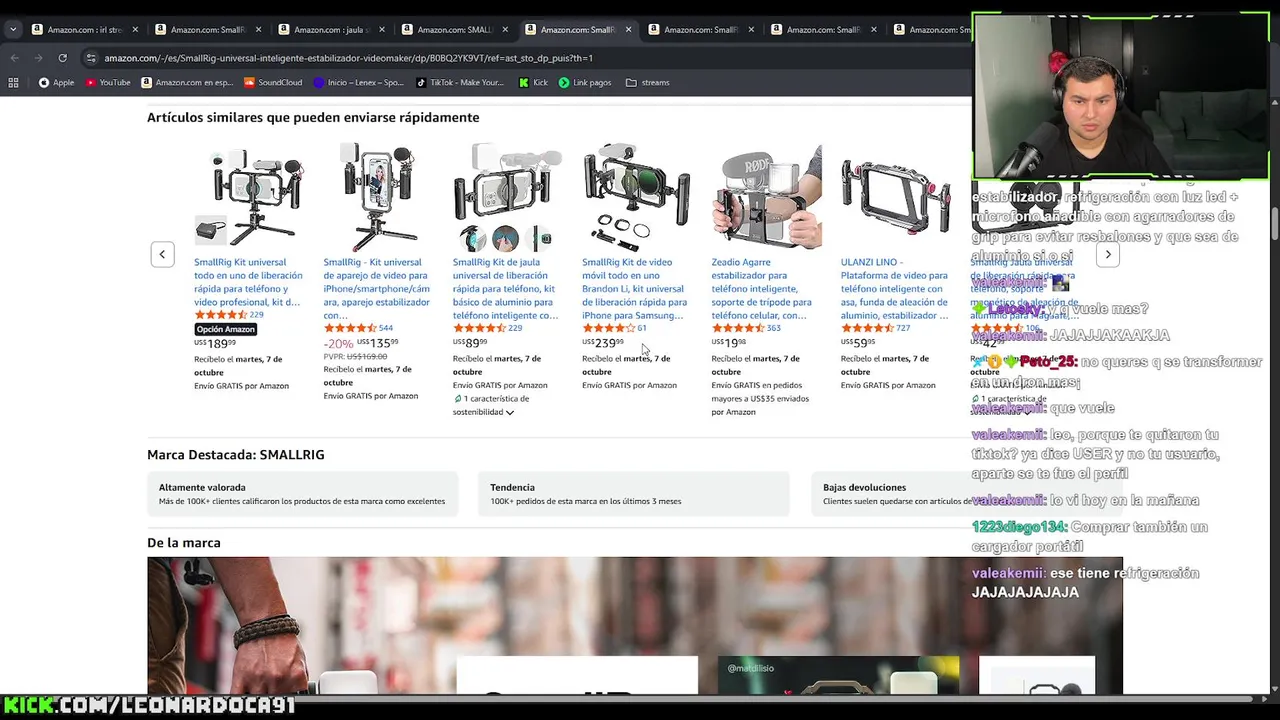Open the 727 reviews count link
This screenshot has height=720, width=1280.
point(903,328)
